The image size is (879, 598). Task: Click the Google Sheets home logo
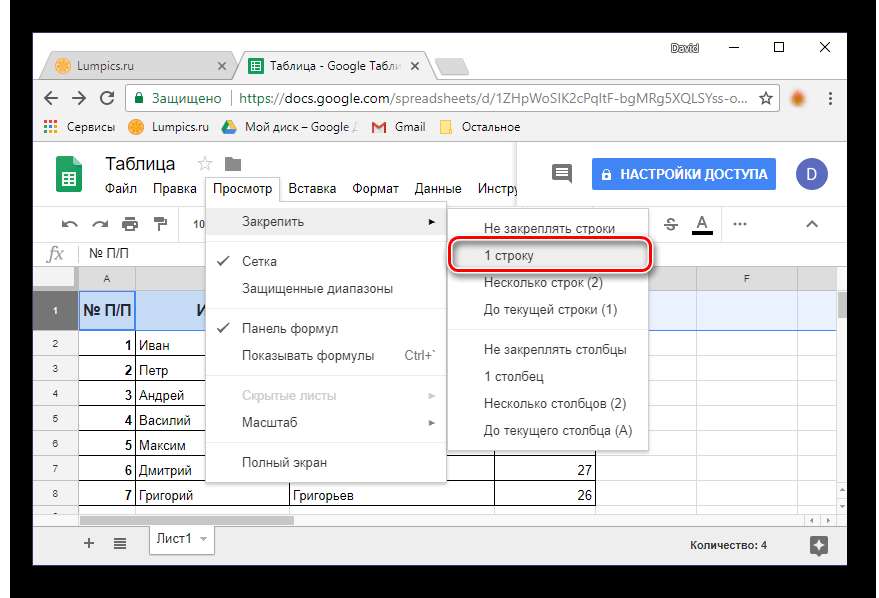click(69, 174)
